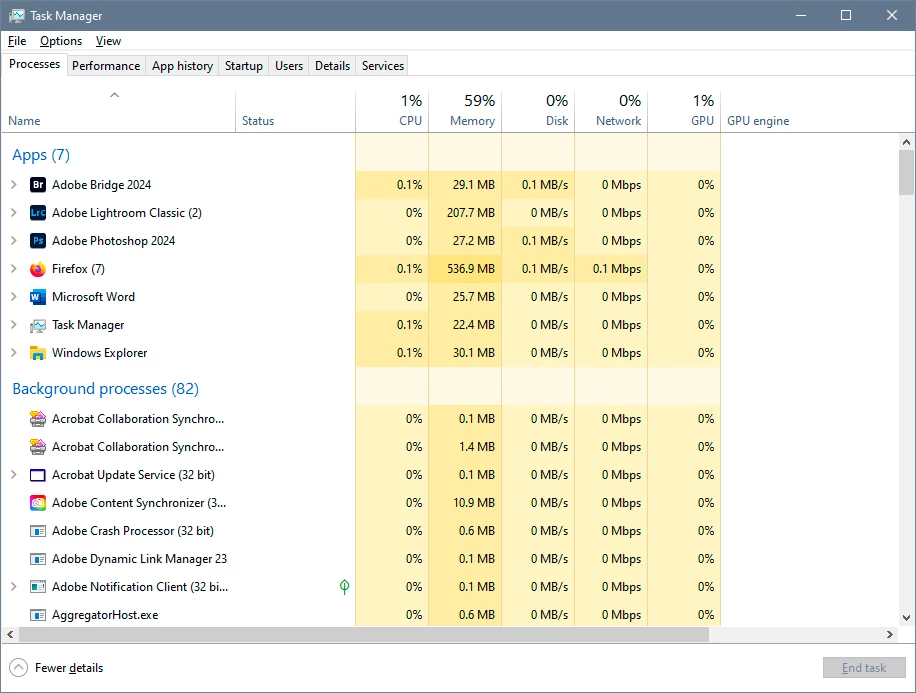Select the Firefox 536.9 MB memory cell
Screen dimensions: 916x693
click(x=465, y=269)
